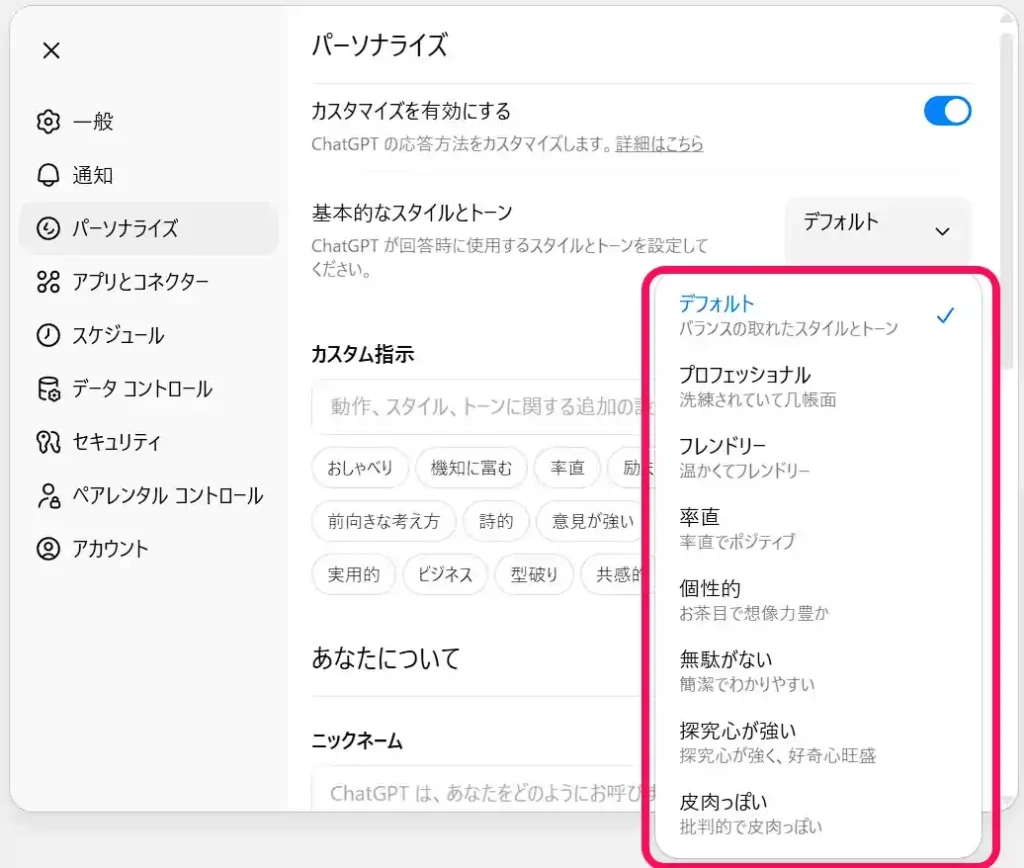
Task: Collapse the デフォルト style dropdown
Action: (877, 230)
